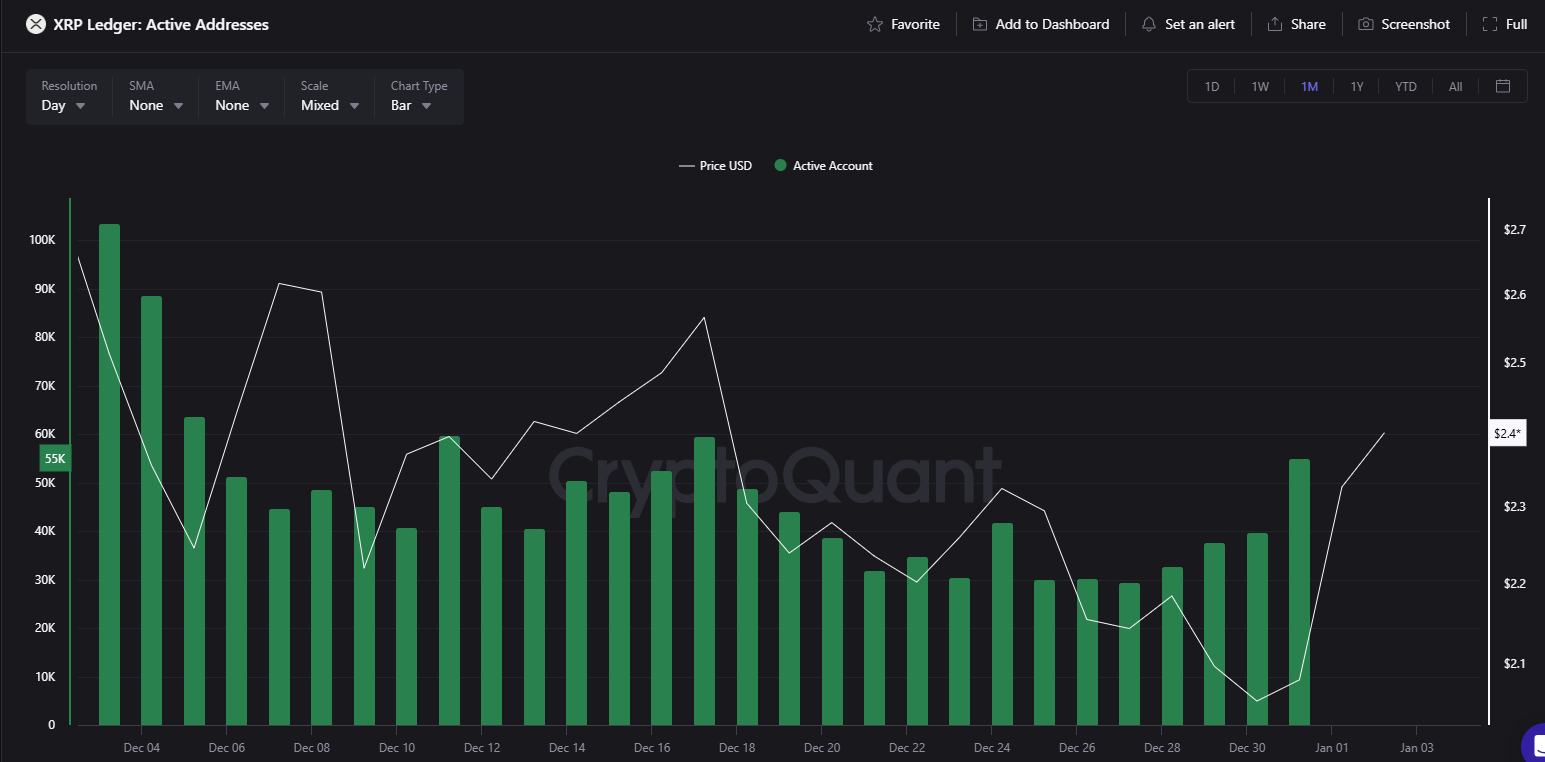
Task: Click the 100K y-axis label
Action: coord(42,241)
